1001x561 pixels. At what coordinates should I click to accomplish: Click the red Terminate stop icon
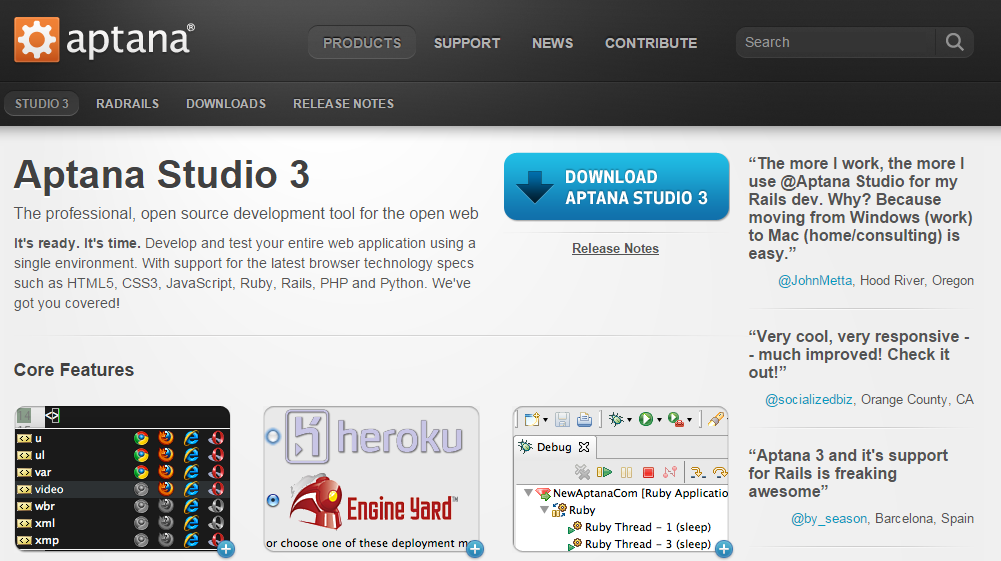tap(648, 472)
